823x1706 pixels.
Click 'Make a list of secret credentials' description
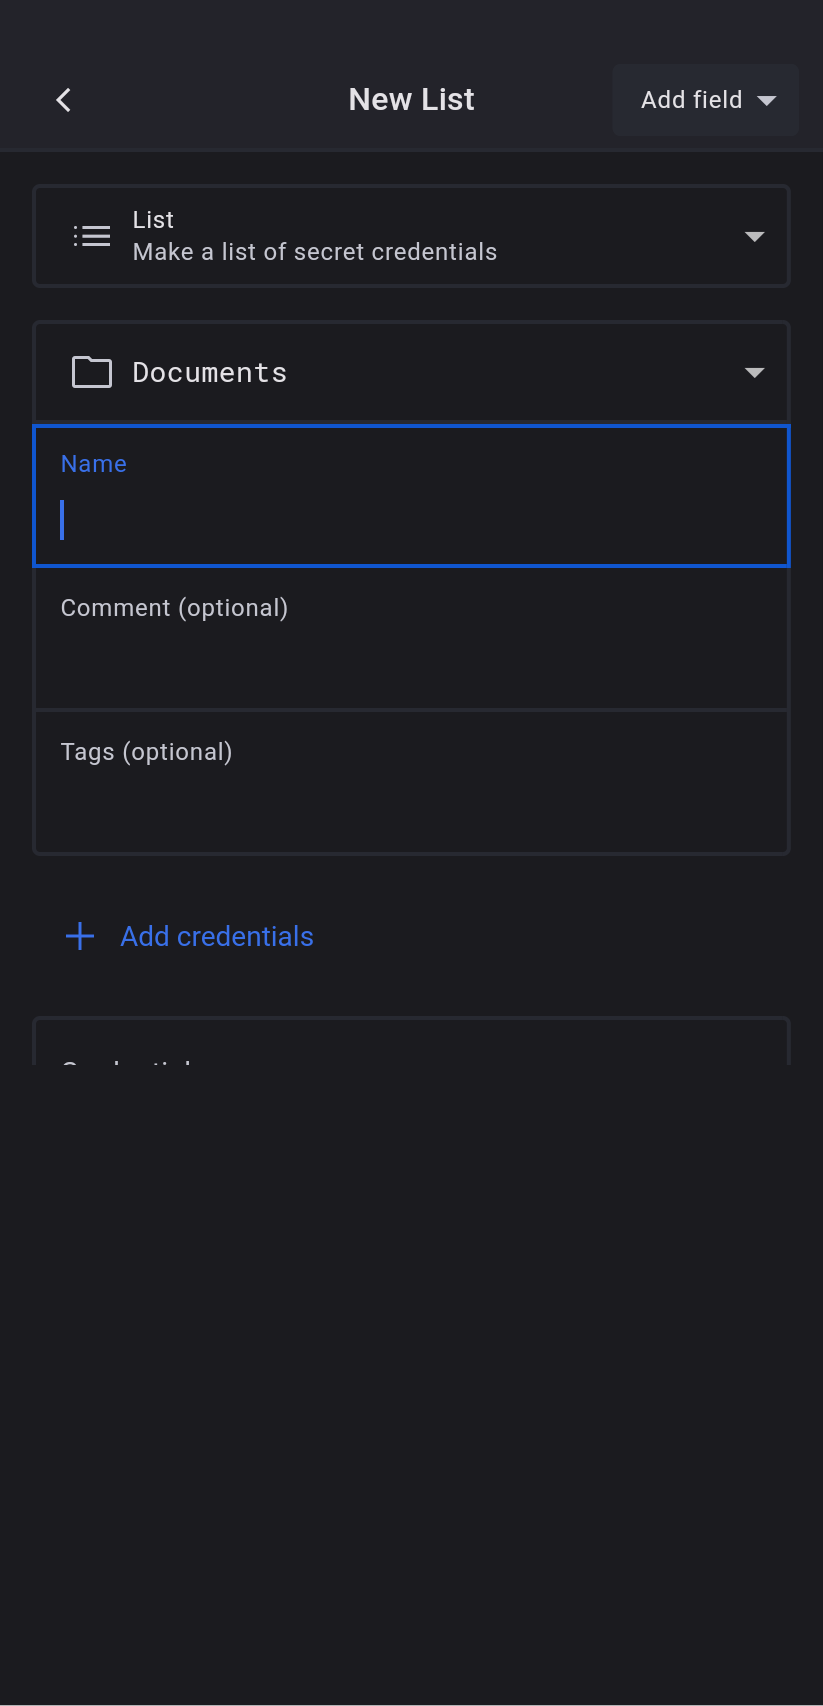[x=315, y=252]
